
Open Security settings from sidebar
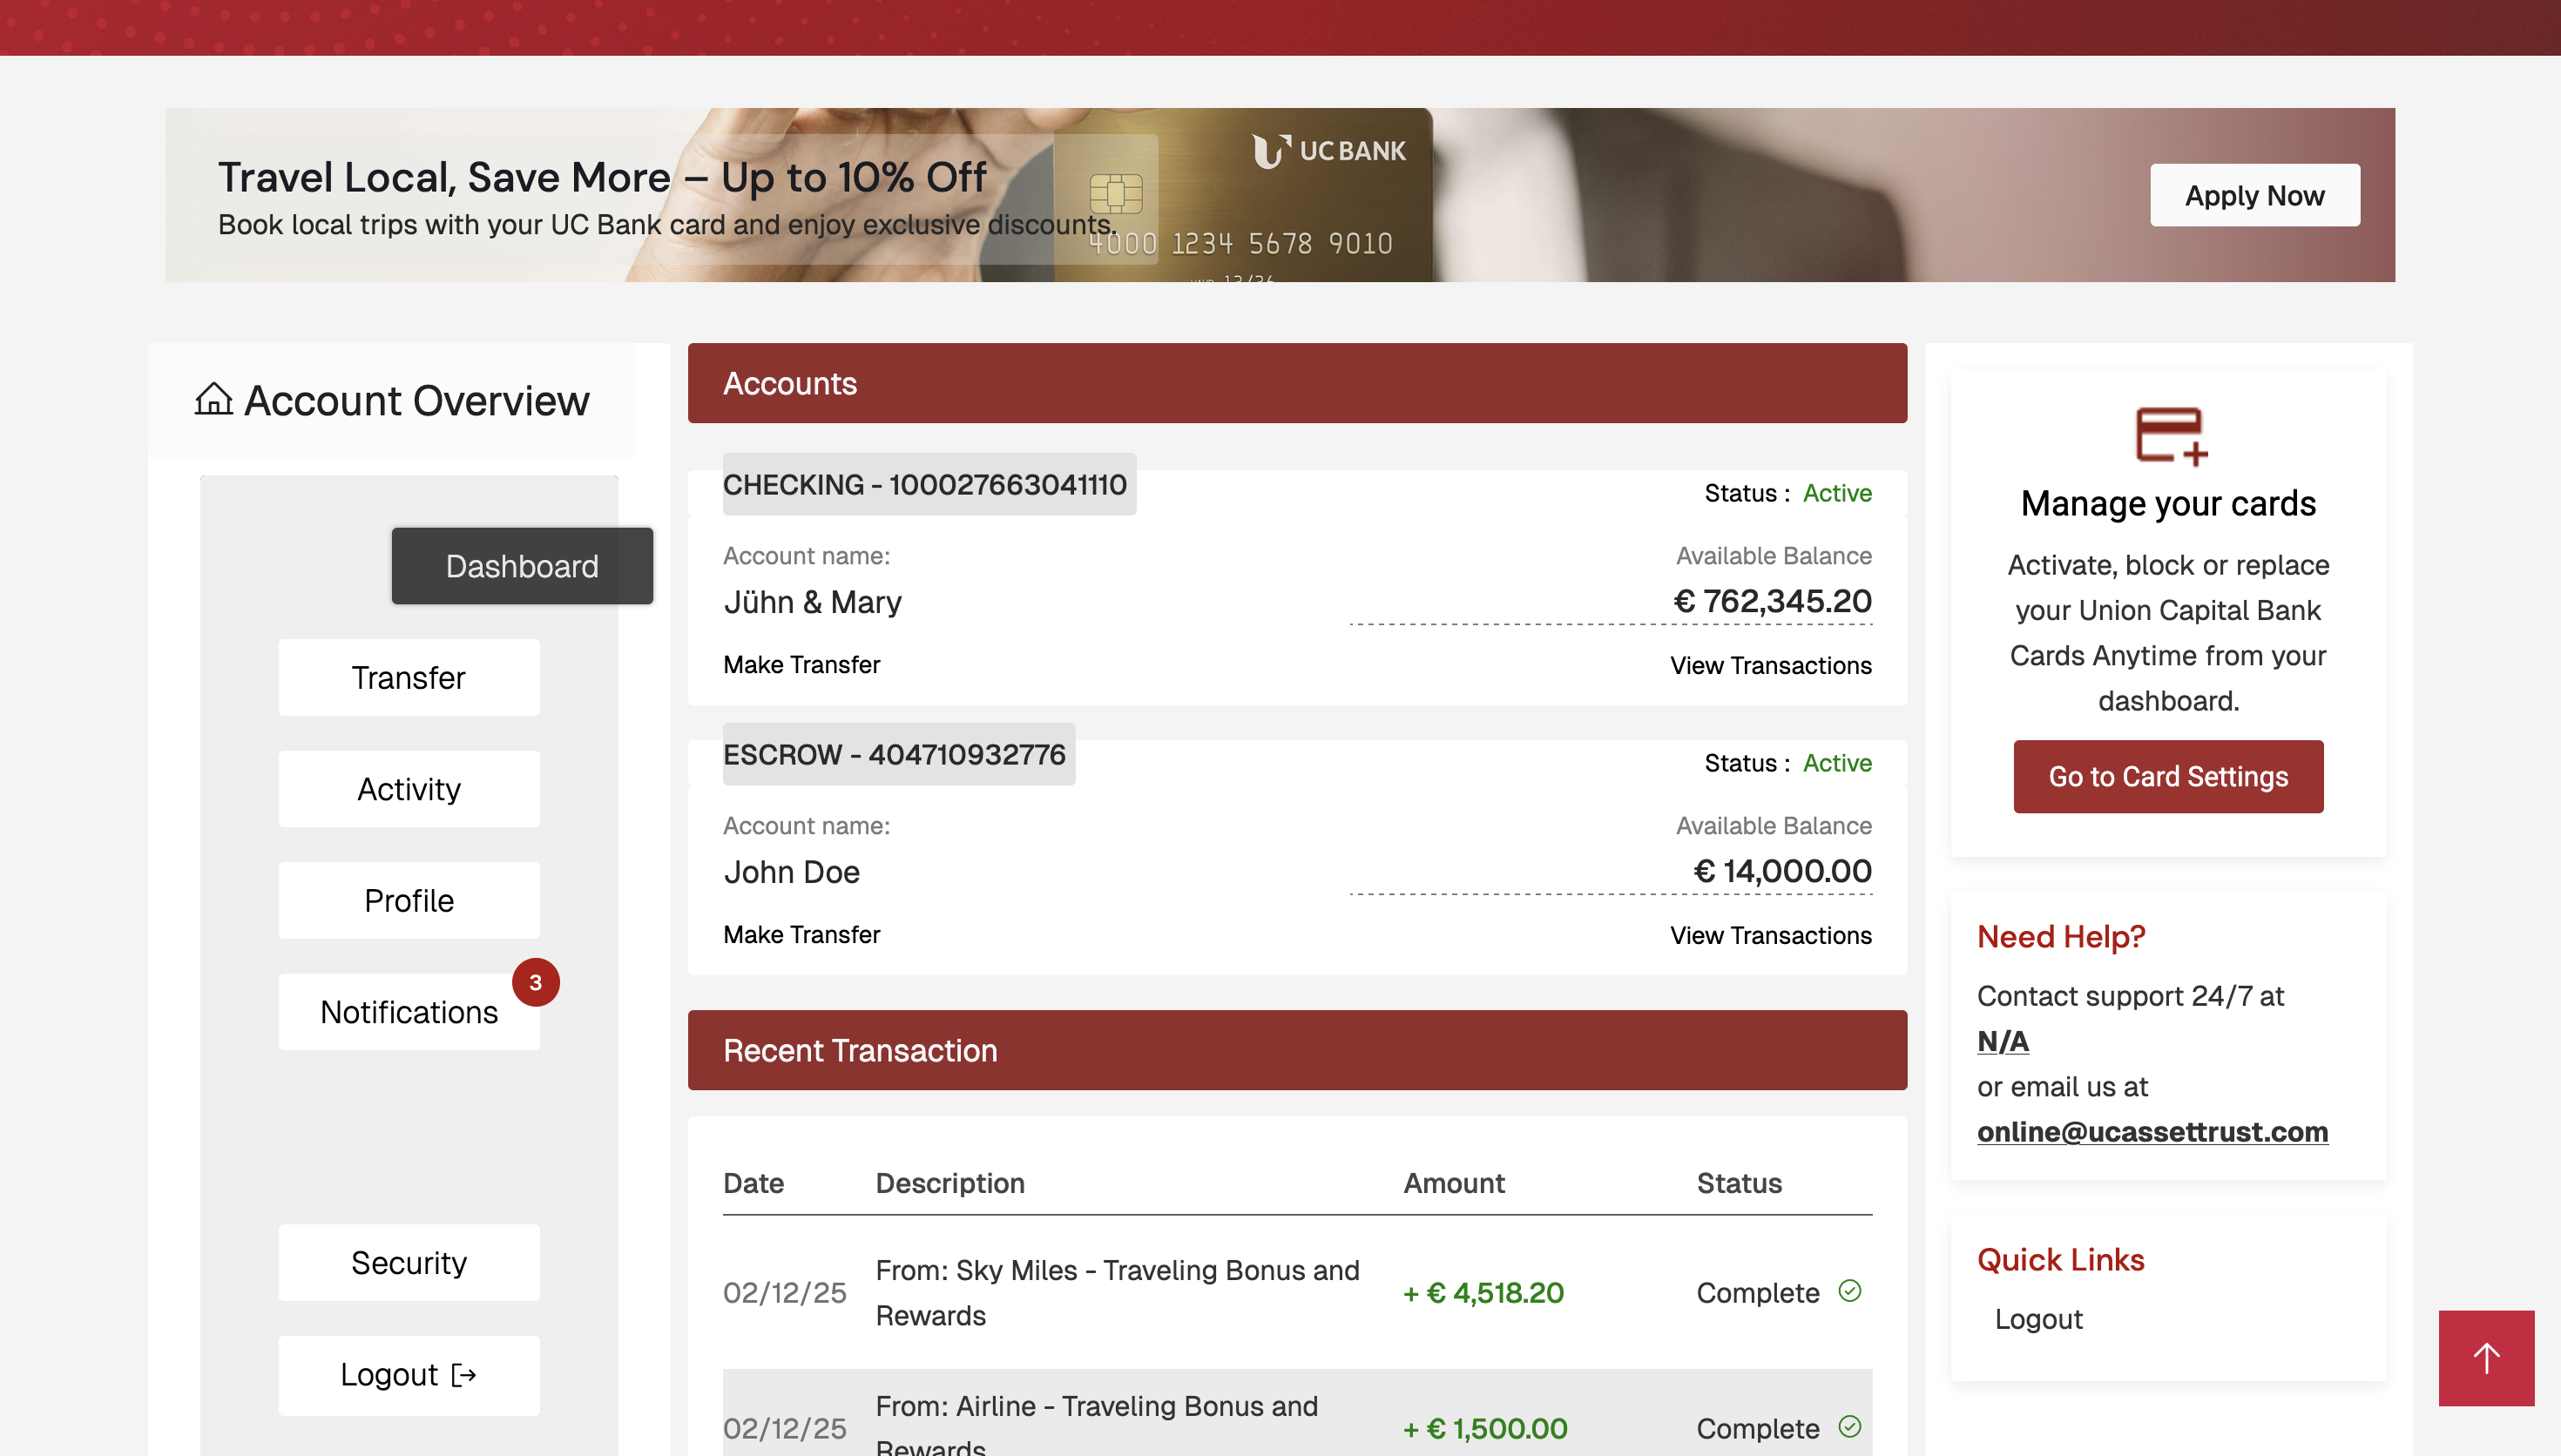[409, 1262]
